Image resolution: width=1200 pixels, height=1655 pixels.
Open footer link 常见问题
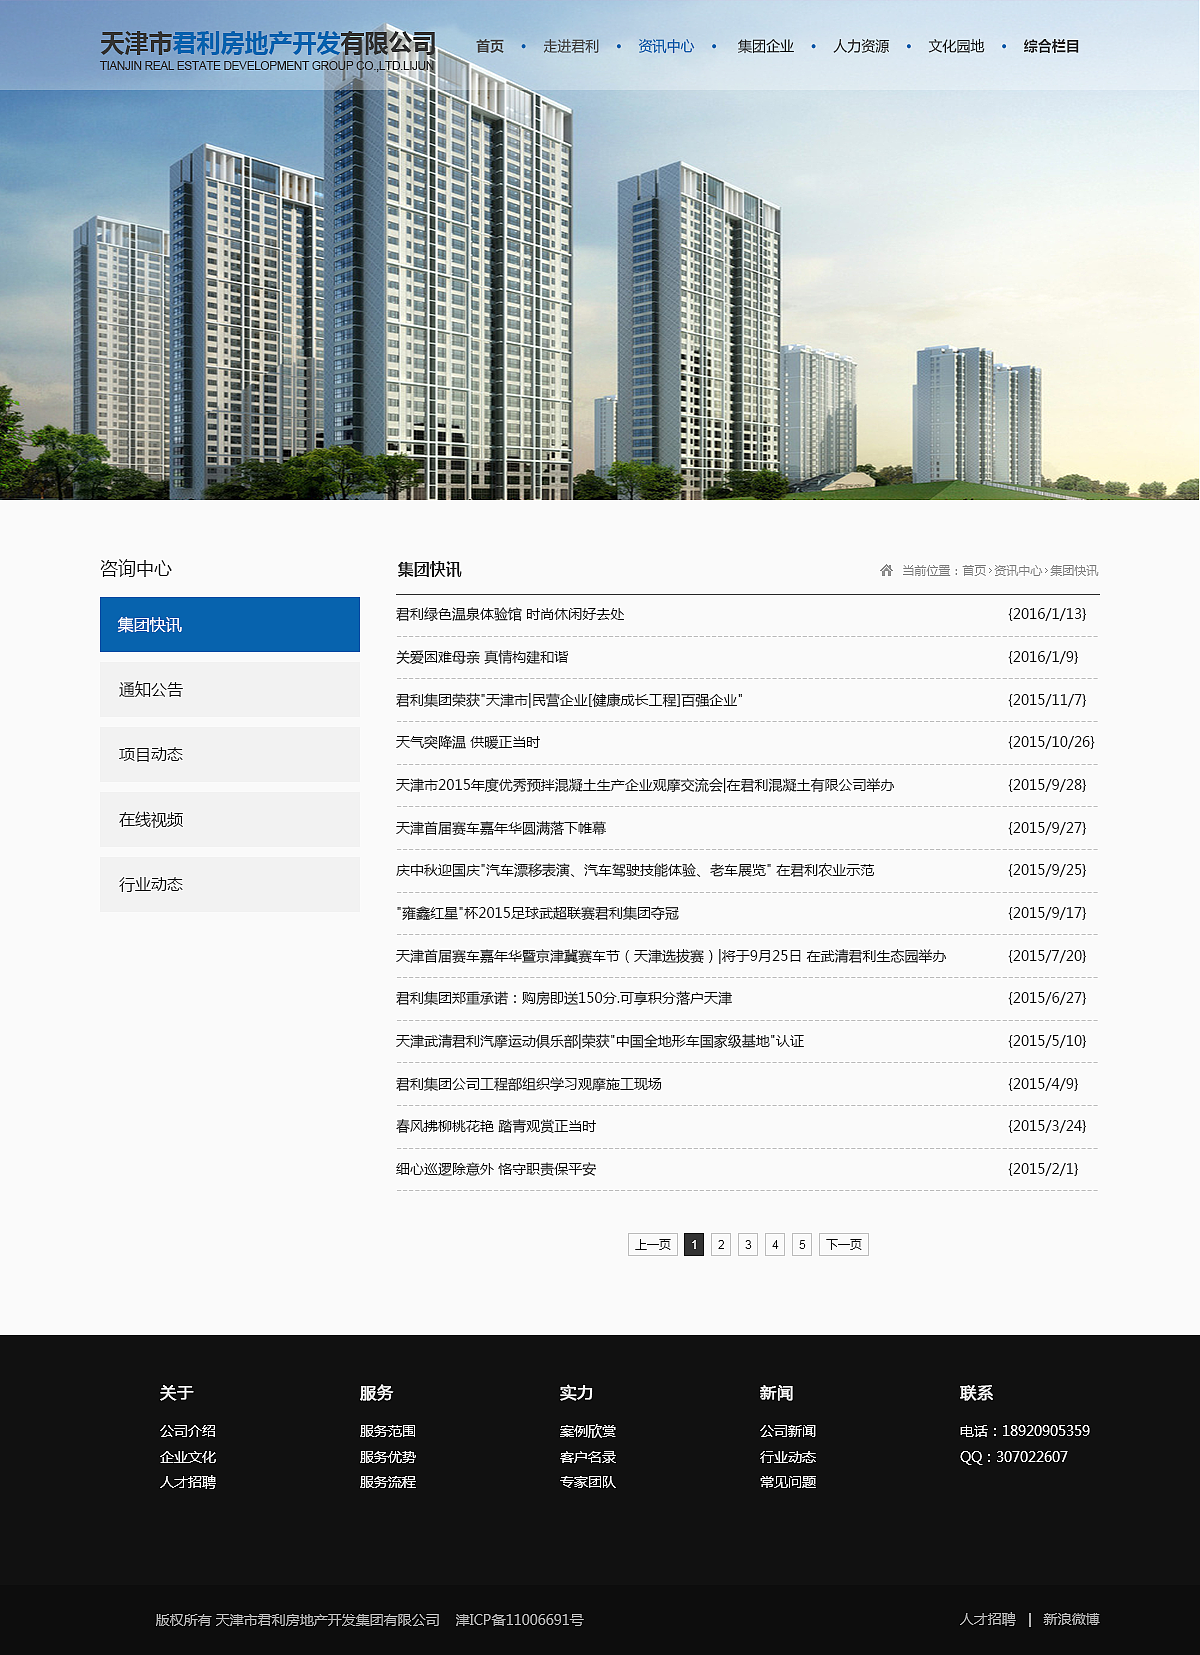pyautogui.click(x=788, y=1482)
